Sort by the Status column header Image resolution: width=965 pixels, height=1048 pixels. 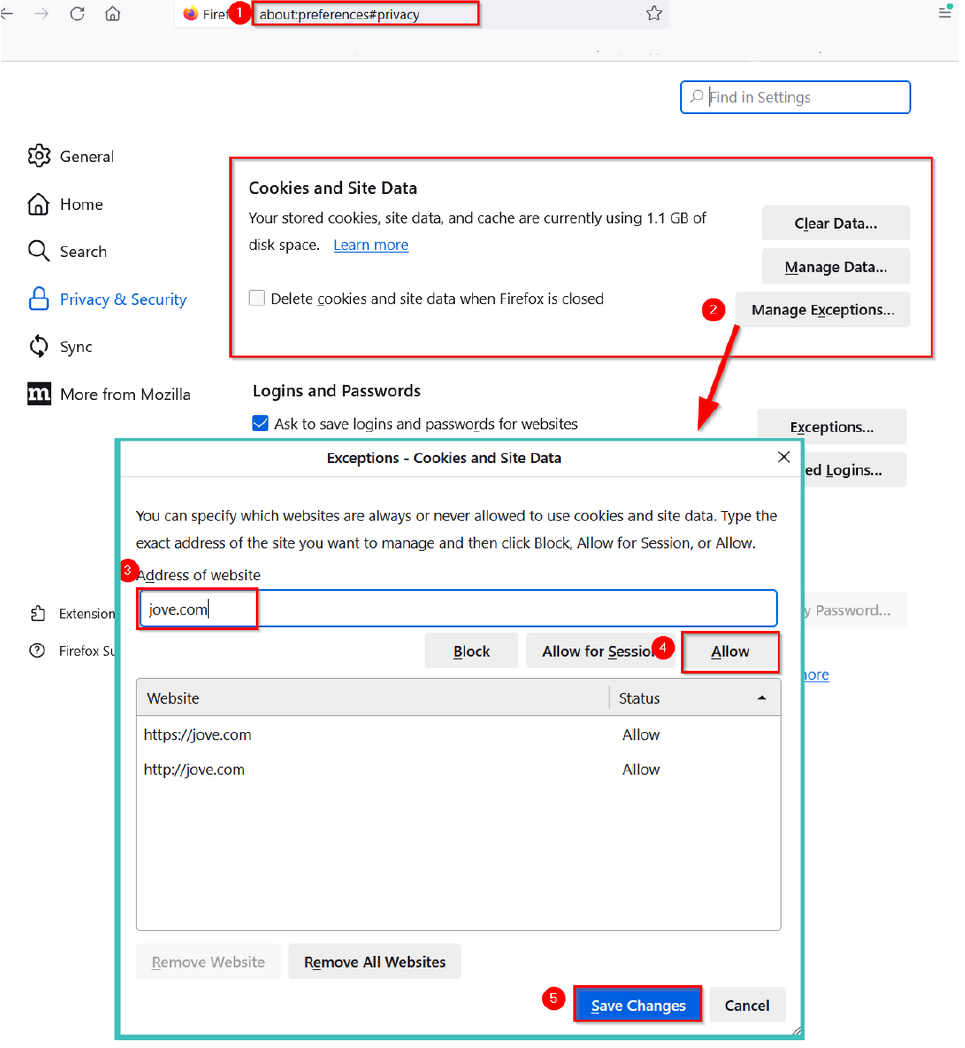695,698
